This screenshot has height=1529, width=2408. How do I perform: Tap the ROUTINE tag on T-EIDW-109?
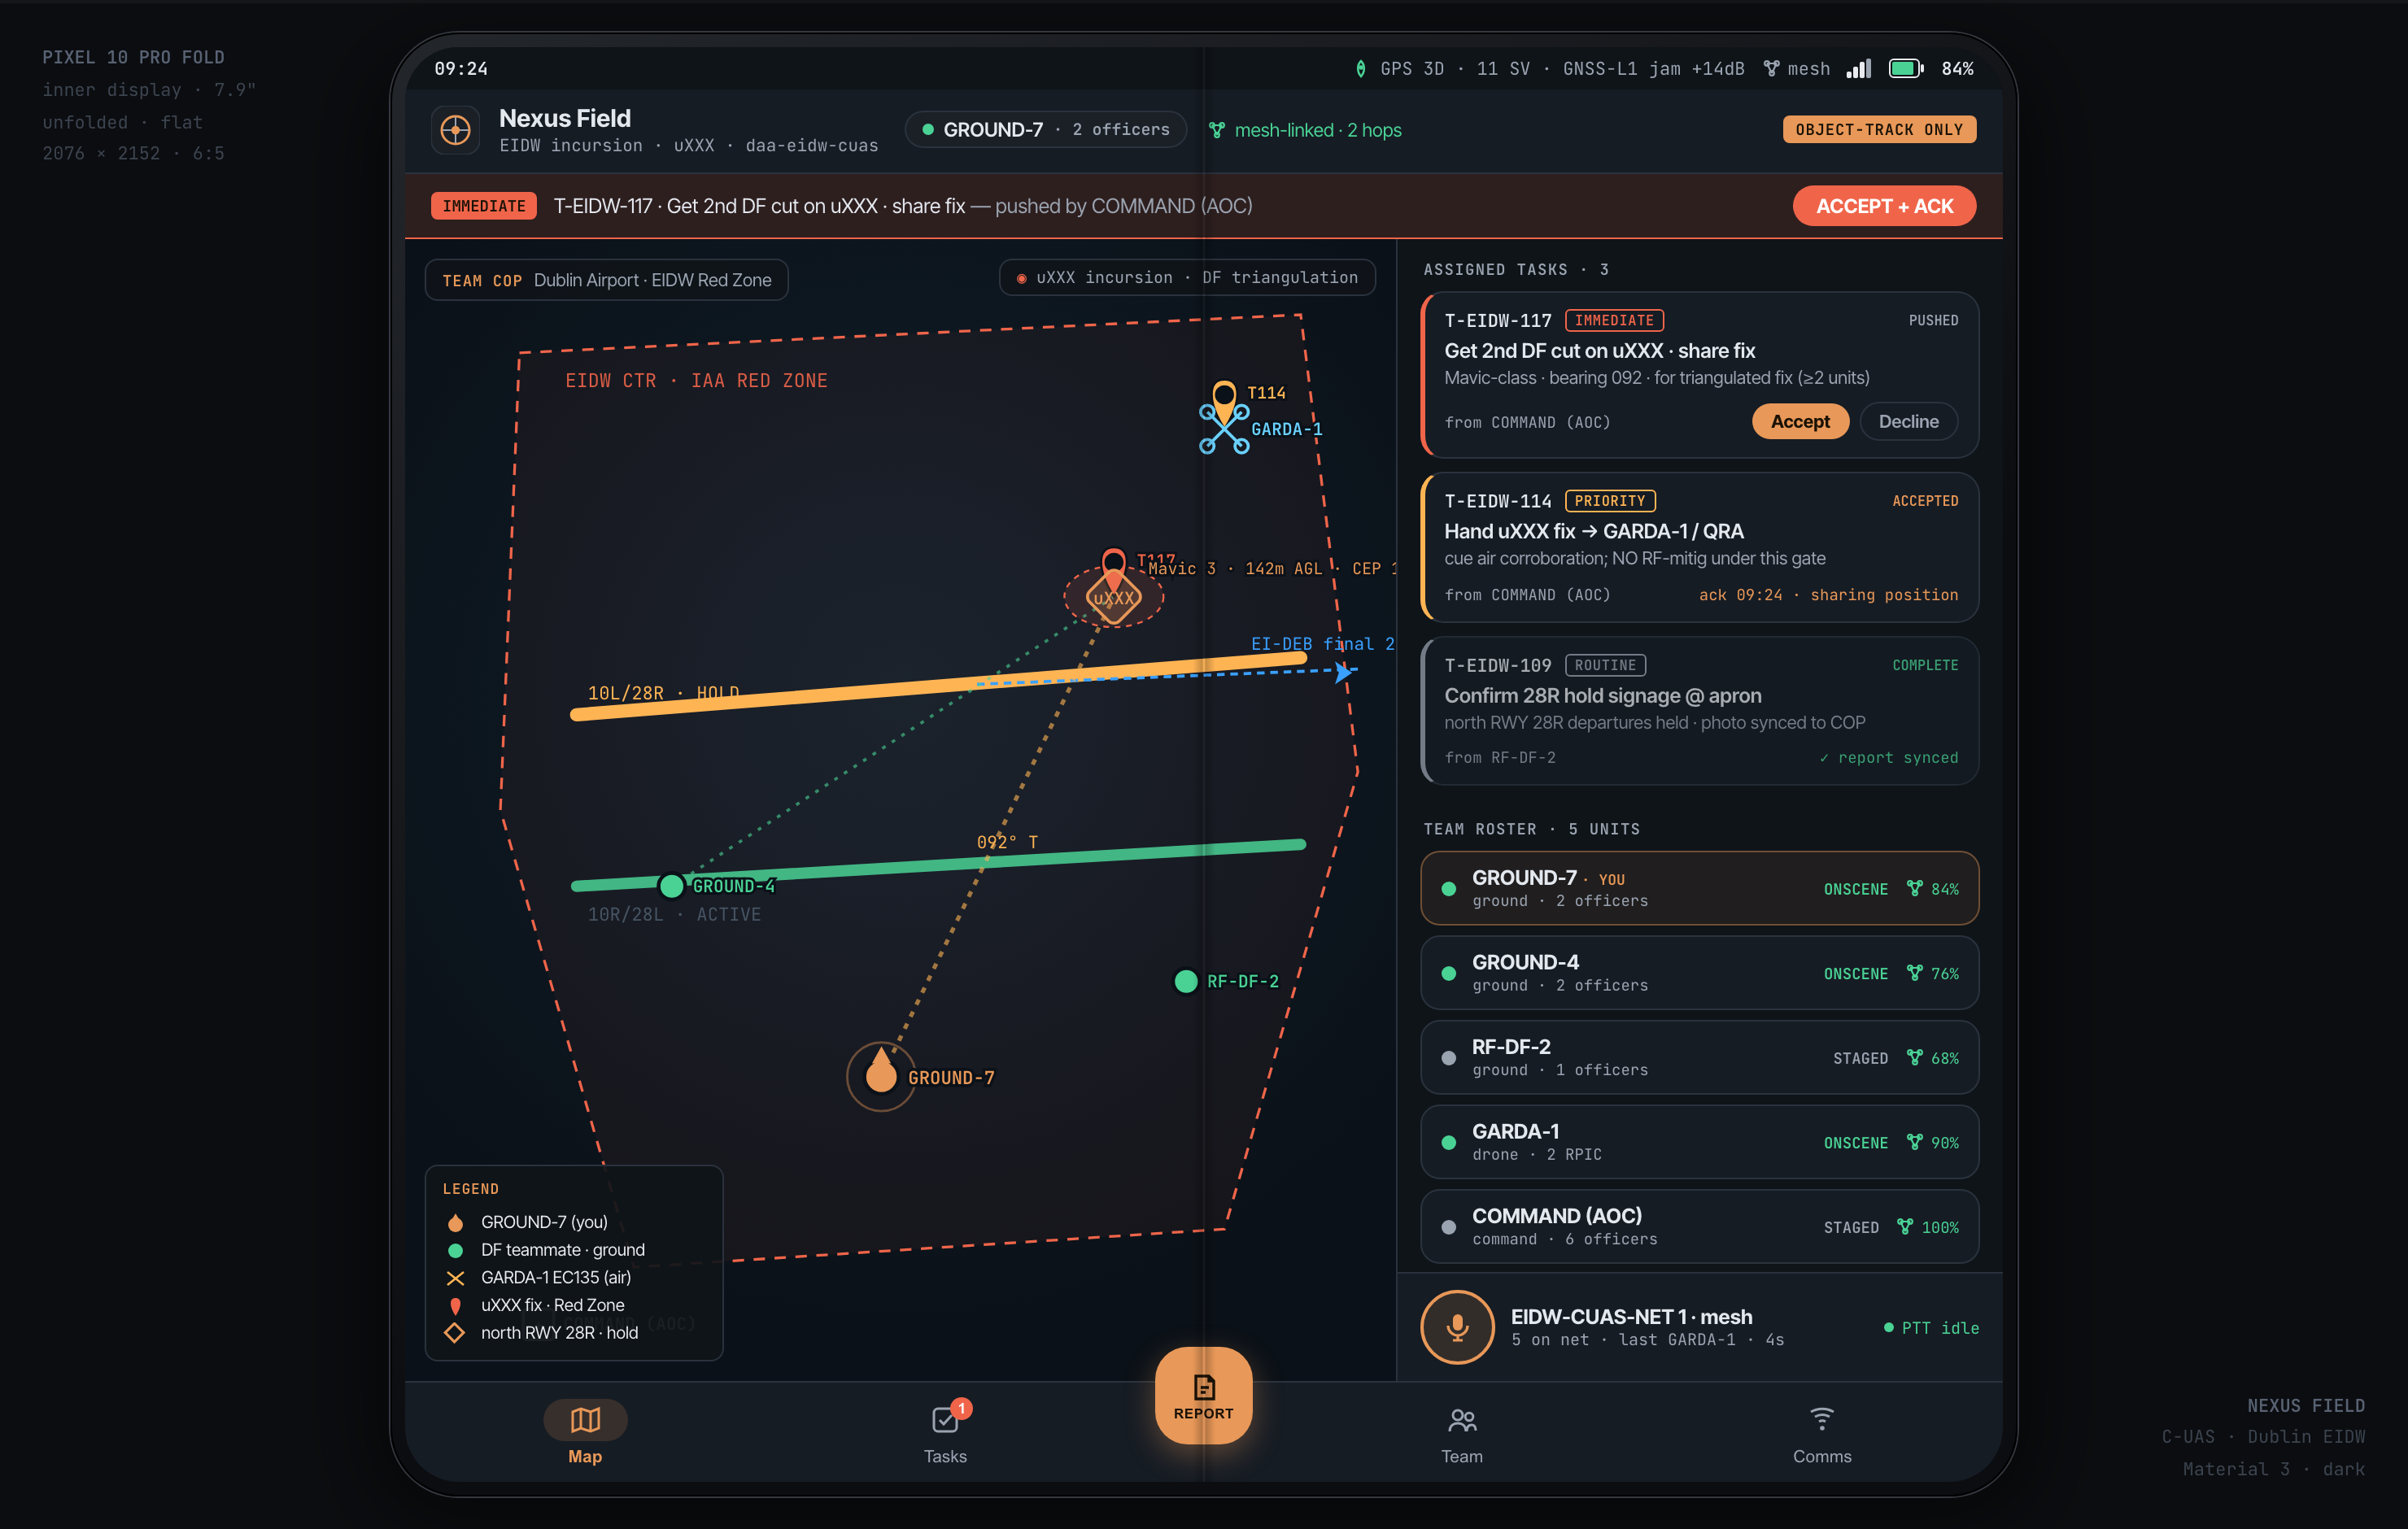[1605, 666]
